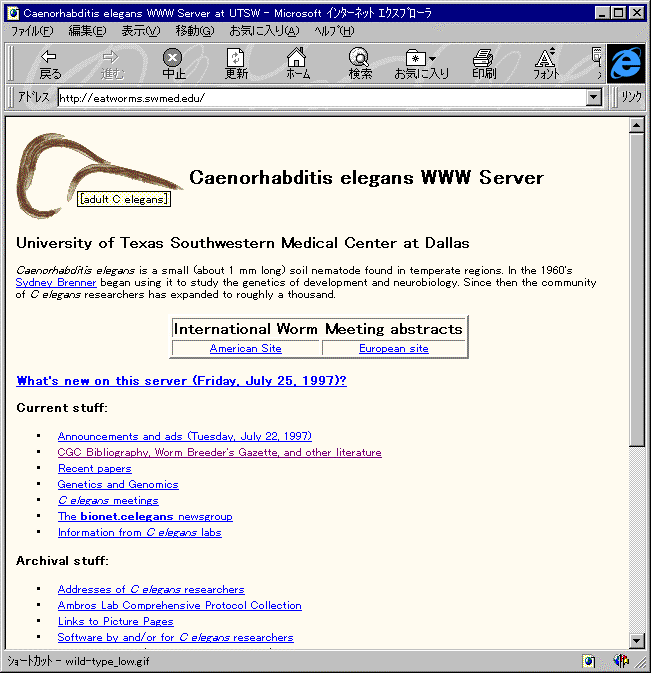Screen dimensions: 651x673
Task: Click the Refresh page icon
Action: pos(236,64)
